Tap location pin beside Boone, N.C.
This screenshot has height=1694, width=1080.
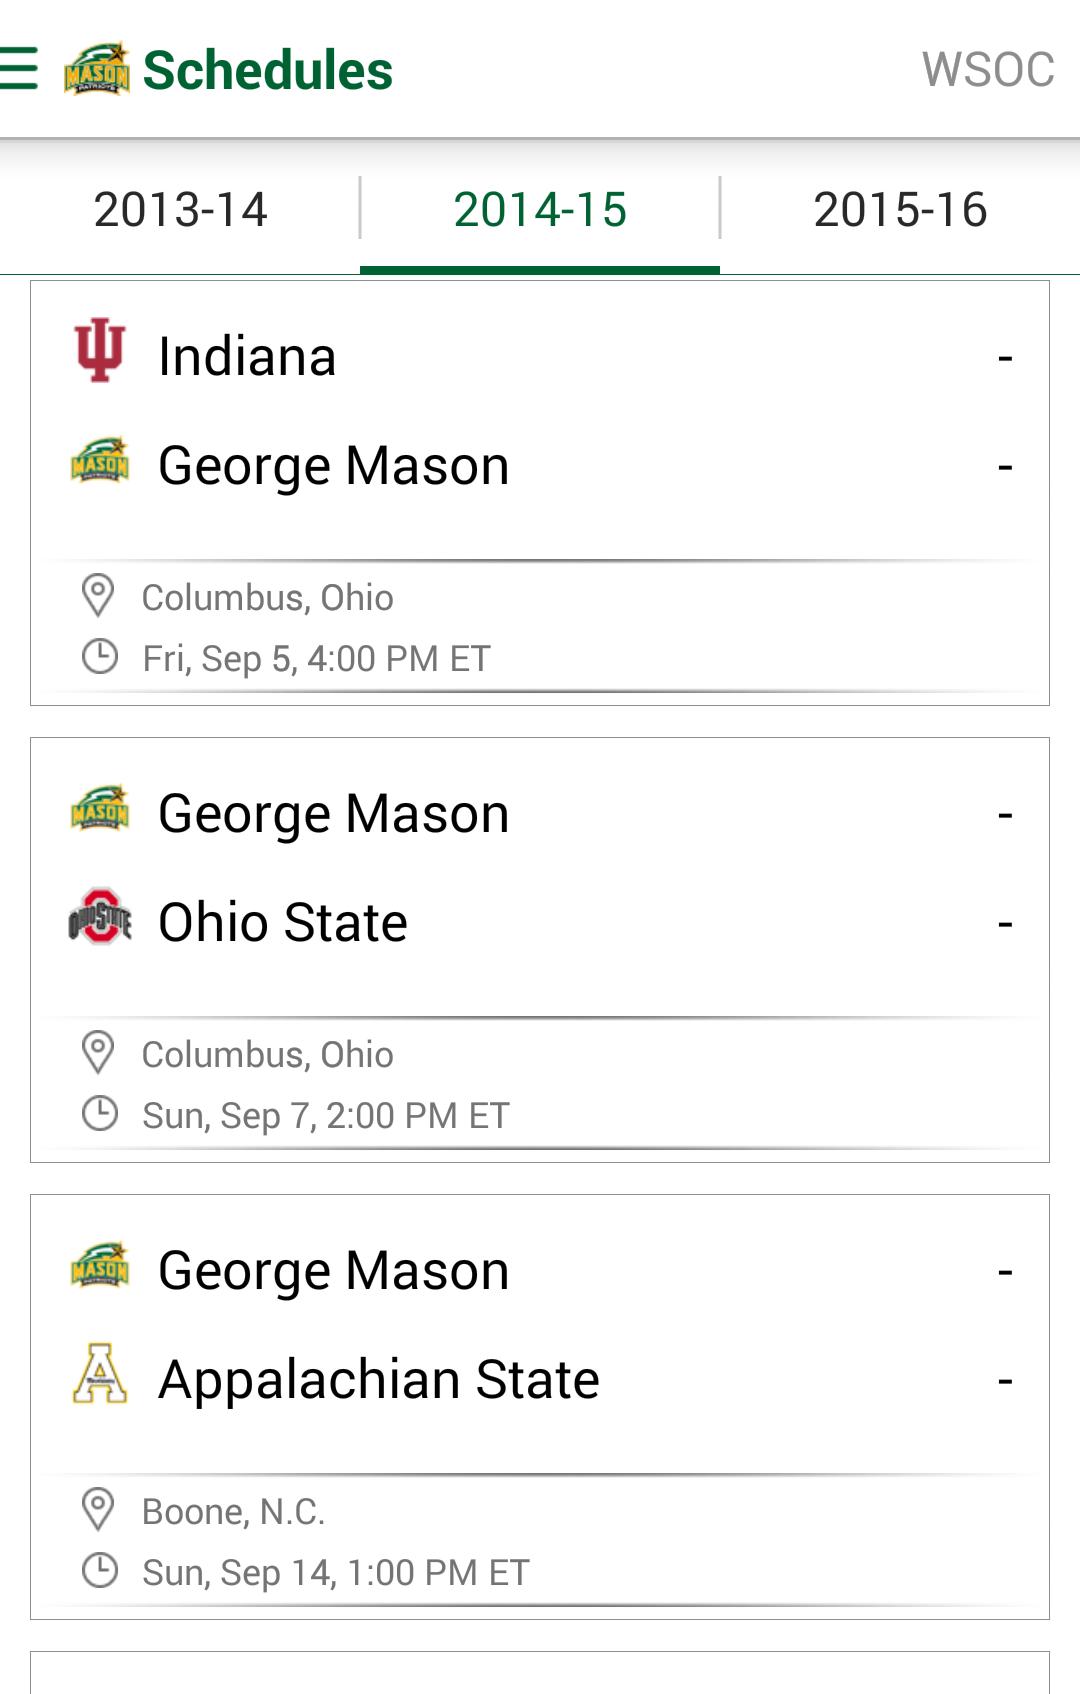98,1509
